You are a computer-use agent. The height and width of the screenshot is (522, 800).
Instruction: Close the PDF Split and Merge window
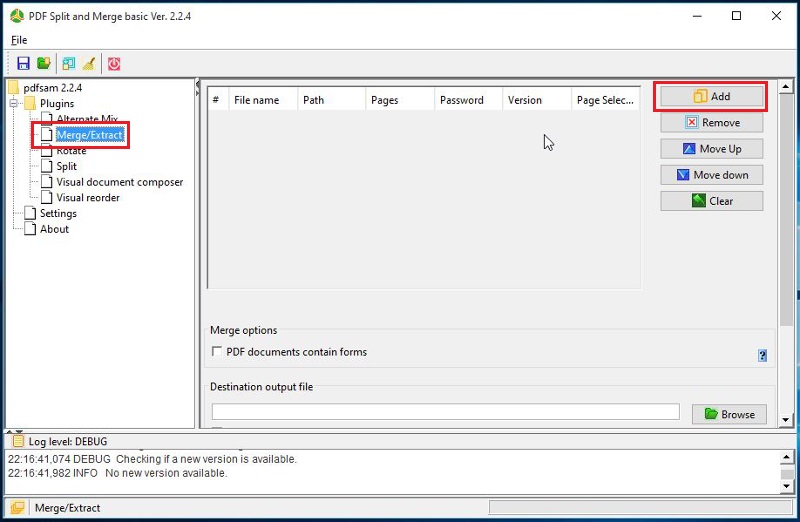(x=776, y=16)
